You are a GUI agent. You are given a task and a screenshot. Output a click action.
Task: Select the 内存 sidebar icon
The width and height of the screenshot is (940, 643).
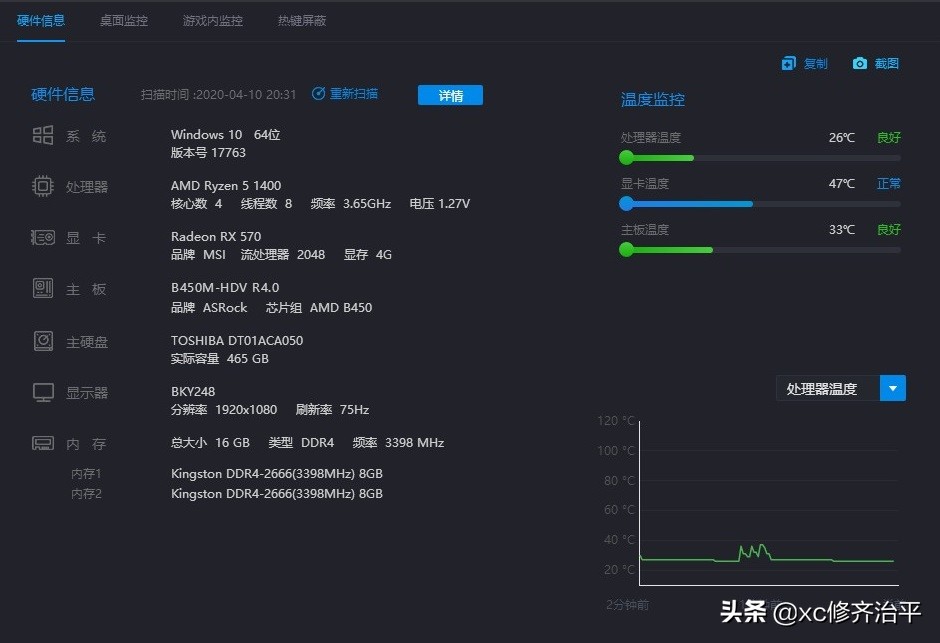click(x=43, y=443)
